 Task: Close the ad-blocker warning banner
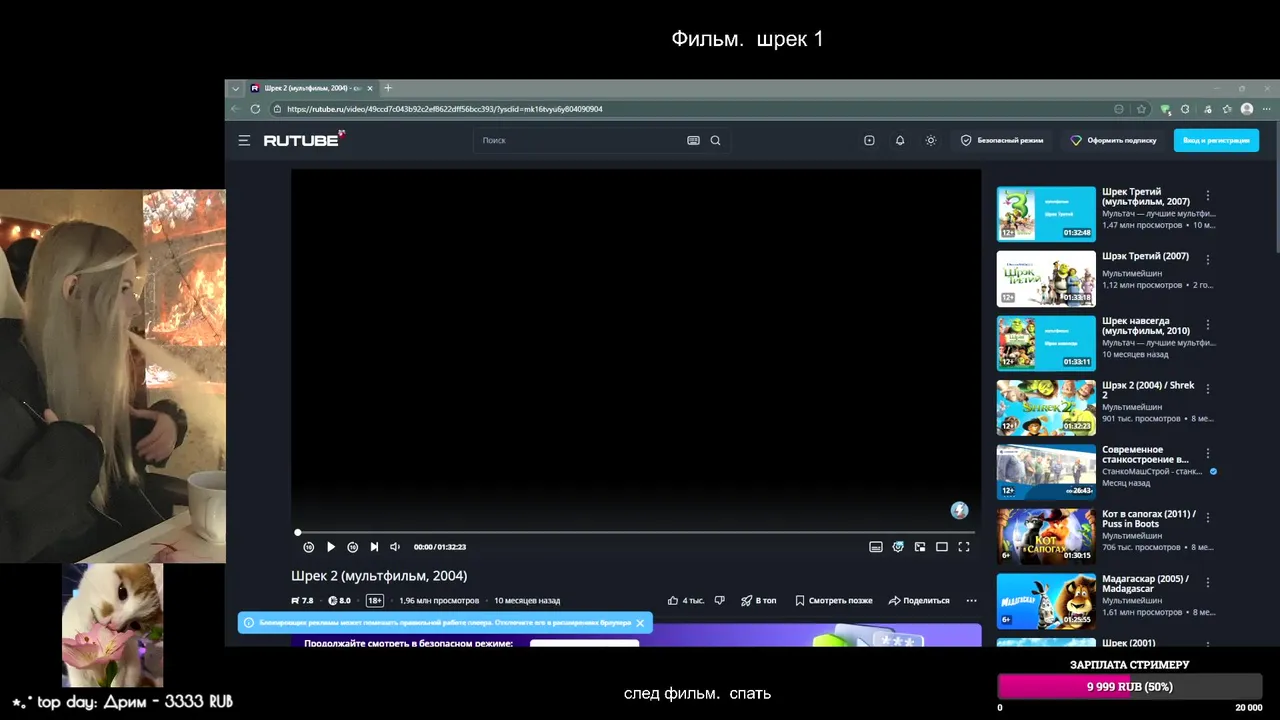tap(640, 623)
